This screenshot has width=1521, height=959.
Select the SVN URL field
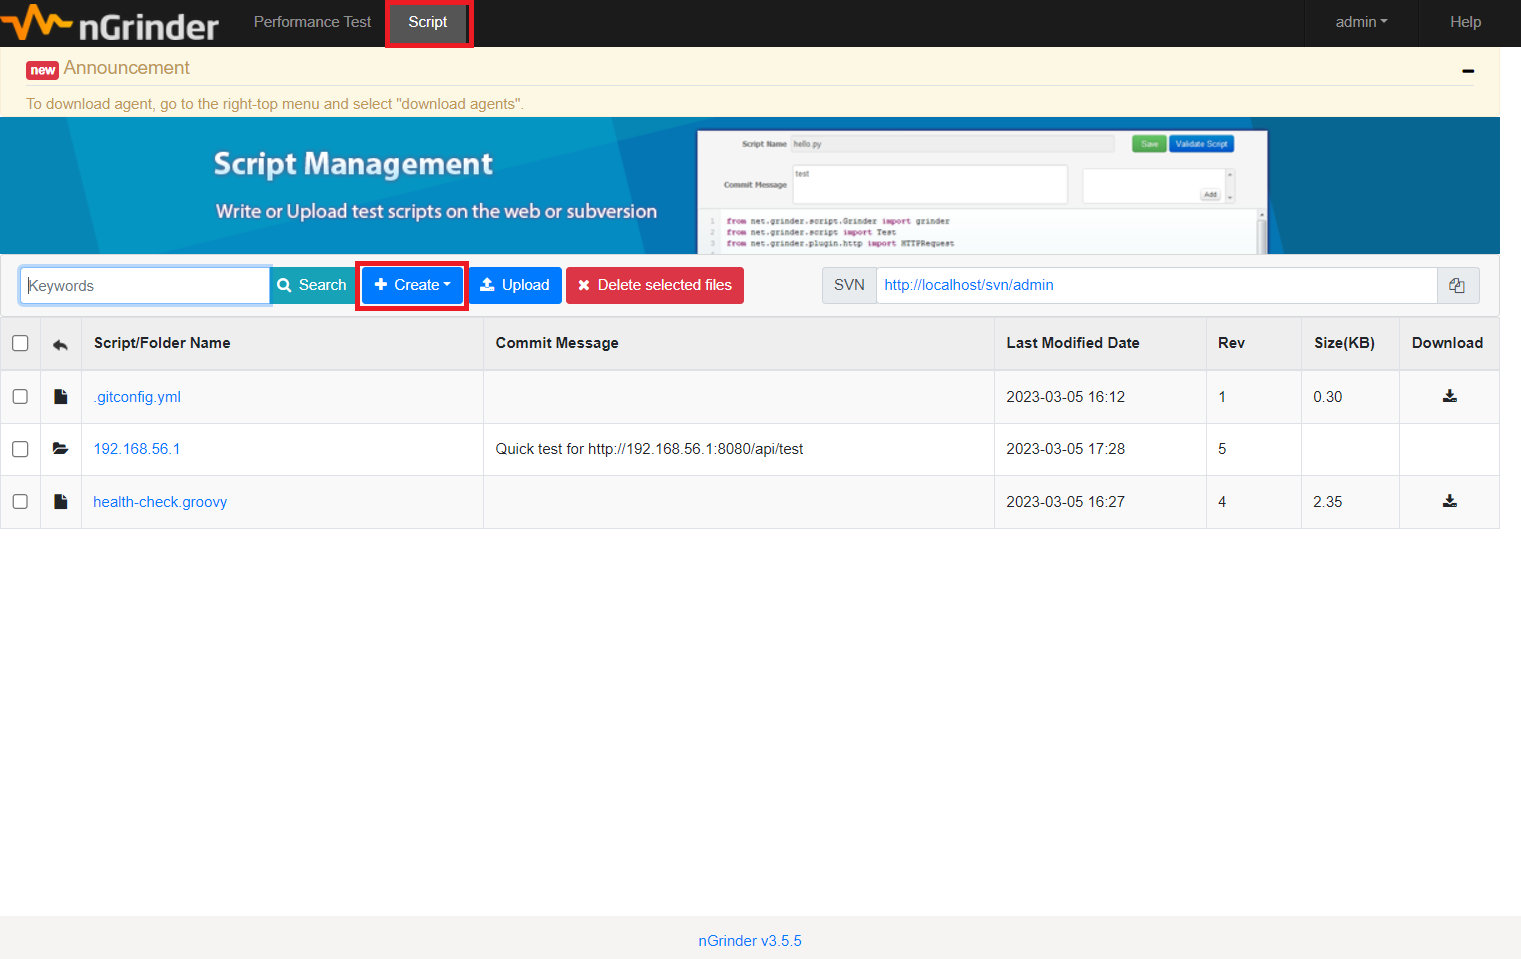(x=1156, y=285)
